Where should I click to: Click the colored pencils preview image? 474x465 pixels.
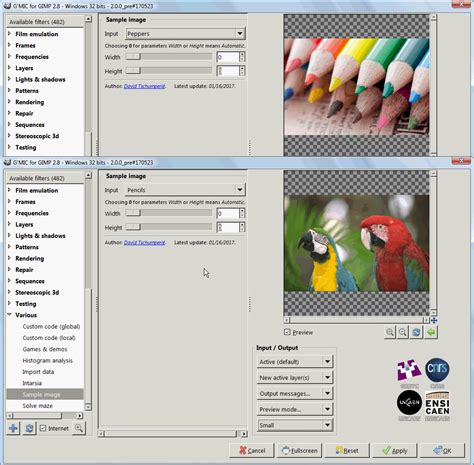click(356, 87)
